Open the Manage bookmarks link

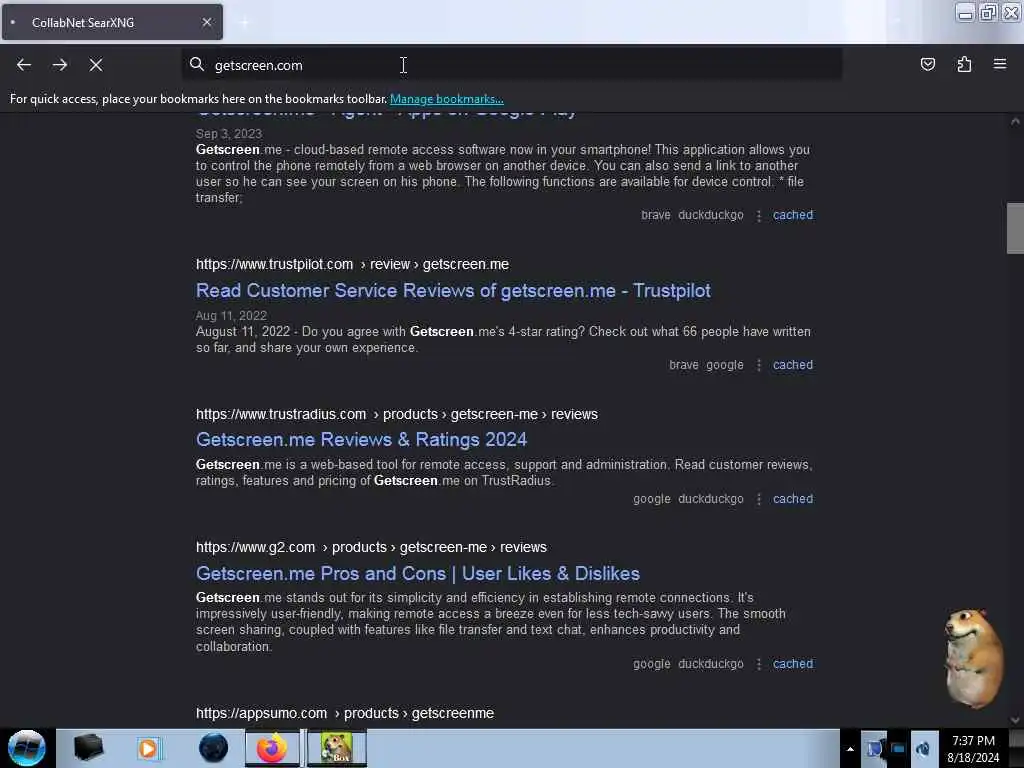point(447,99)
